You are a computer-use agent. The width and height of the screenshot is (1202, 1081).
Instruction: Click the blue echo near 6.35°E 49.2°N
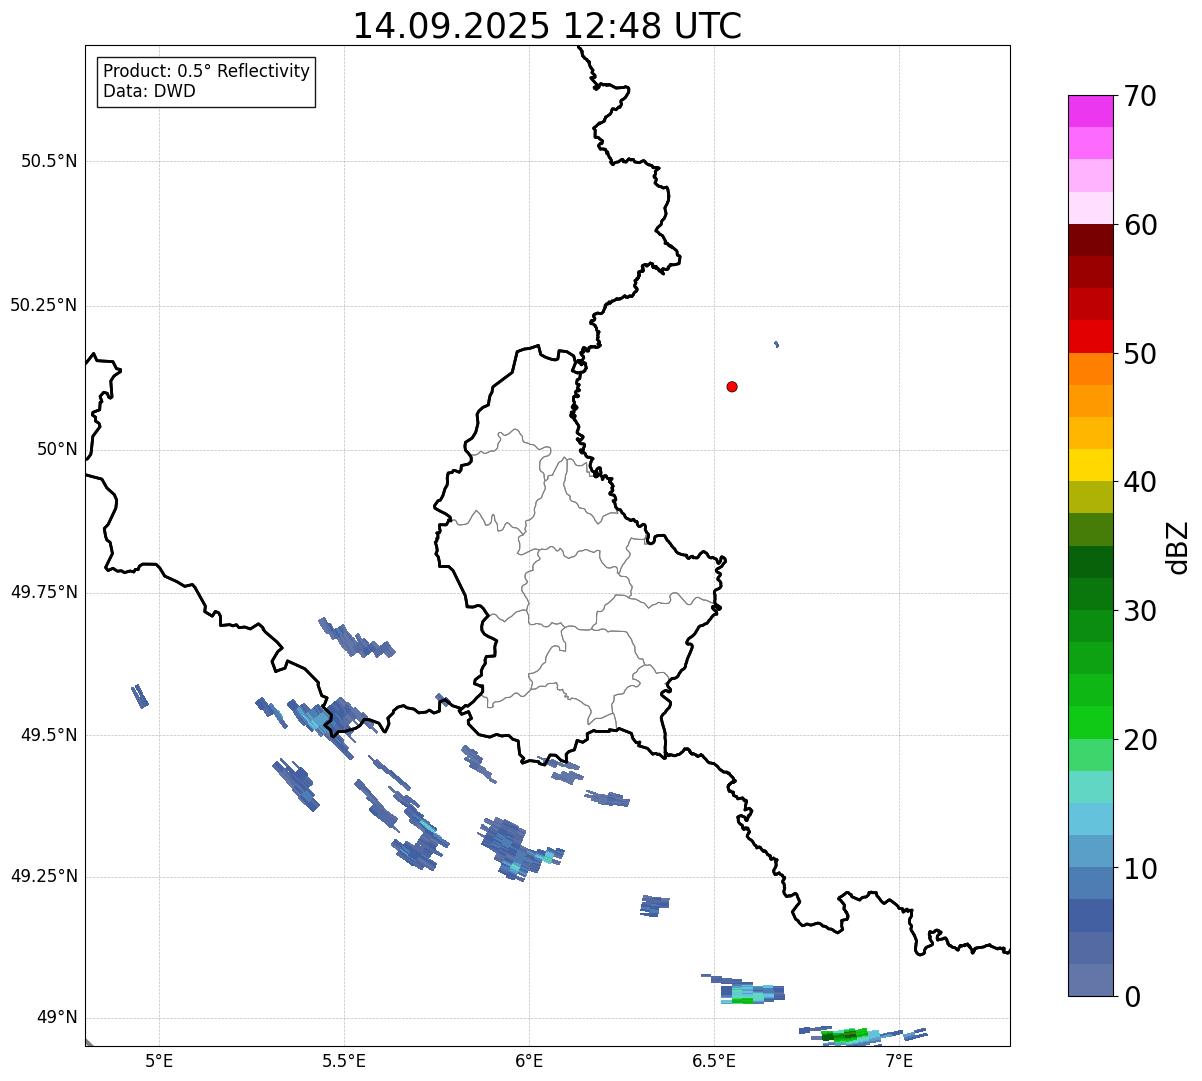click(x=654, y=905)
